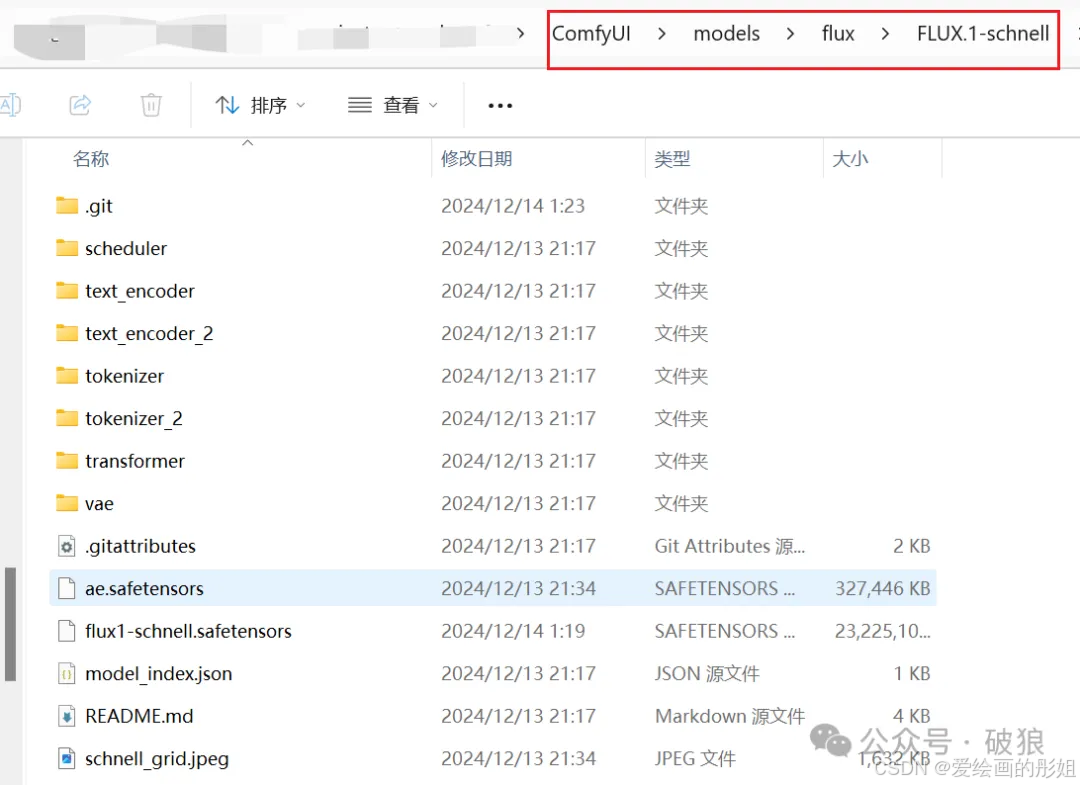This screenshot has height=785, width=1080.
Task: Expand chevron before ComfyUI breadcrumb
Action: pyautogui.click(x=521, y=33)
